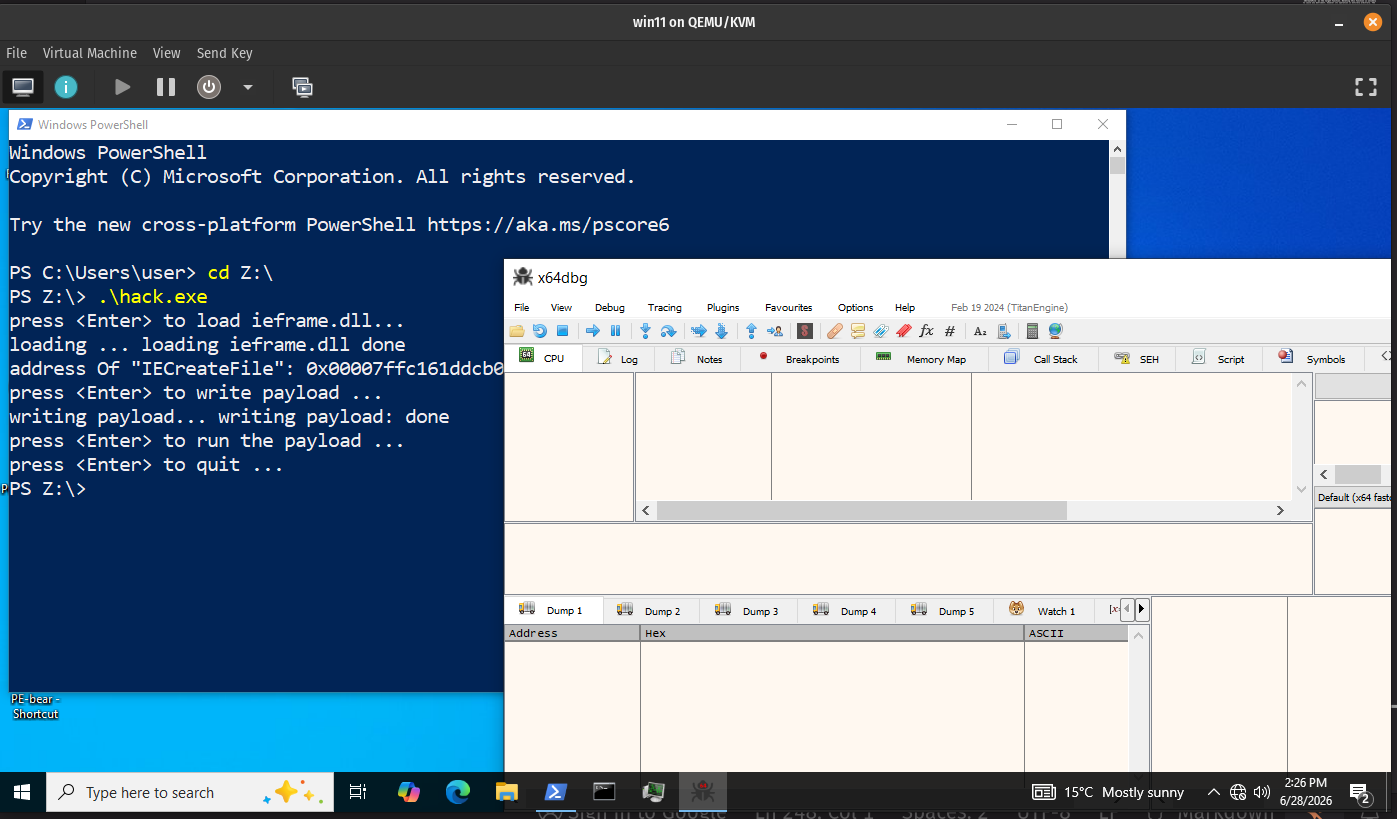Open the Plugins menu
1397x819 pixels.
[723, 307]
